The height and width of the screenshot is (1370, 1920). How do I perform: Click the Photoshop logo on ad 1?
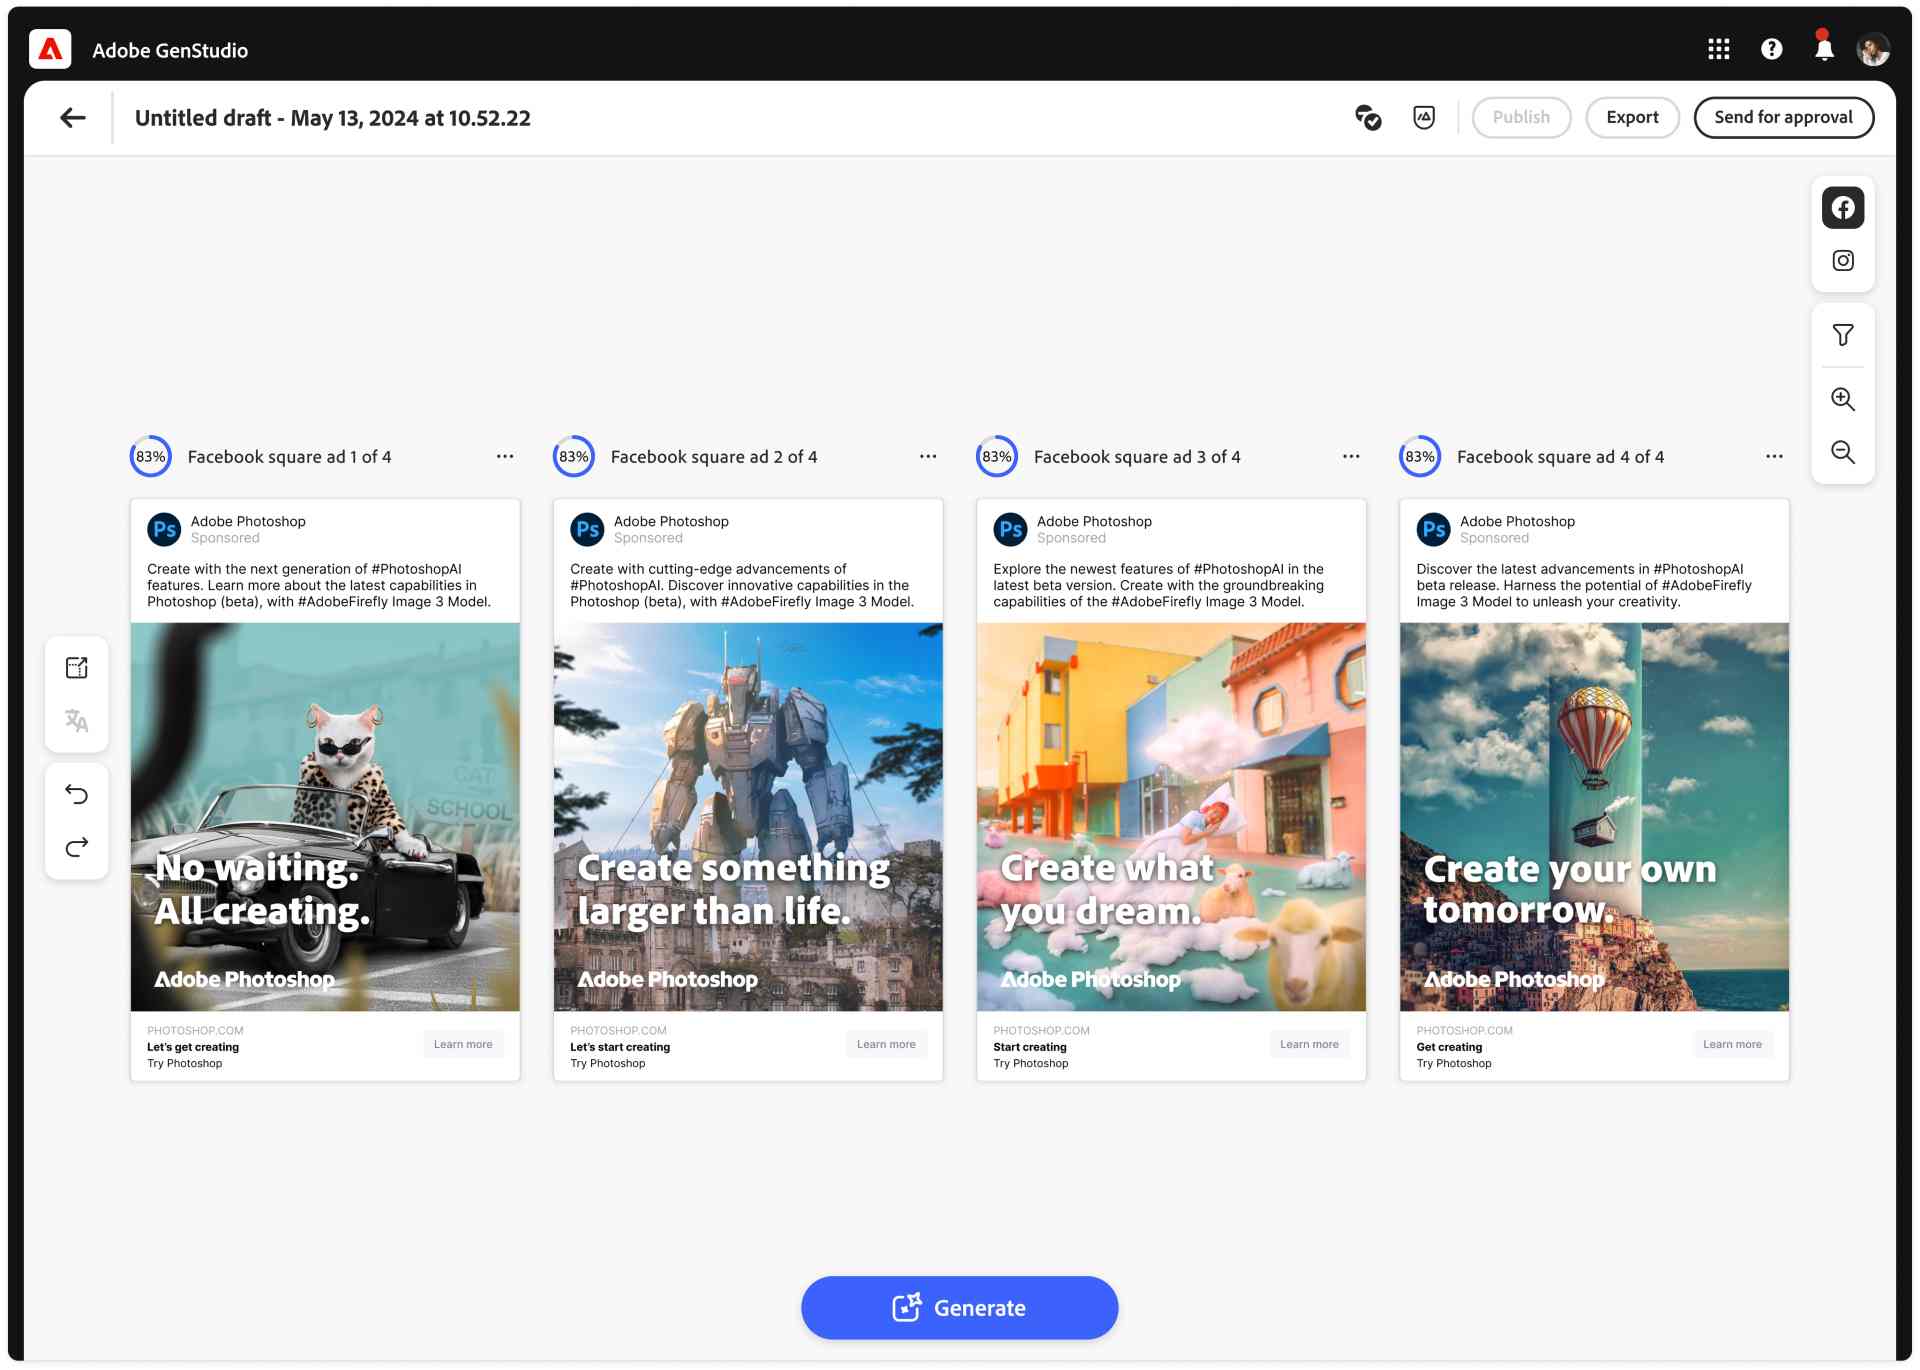point(164,529)
